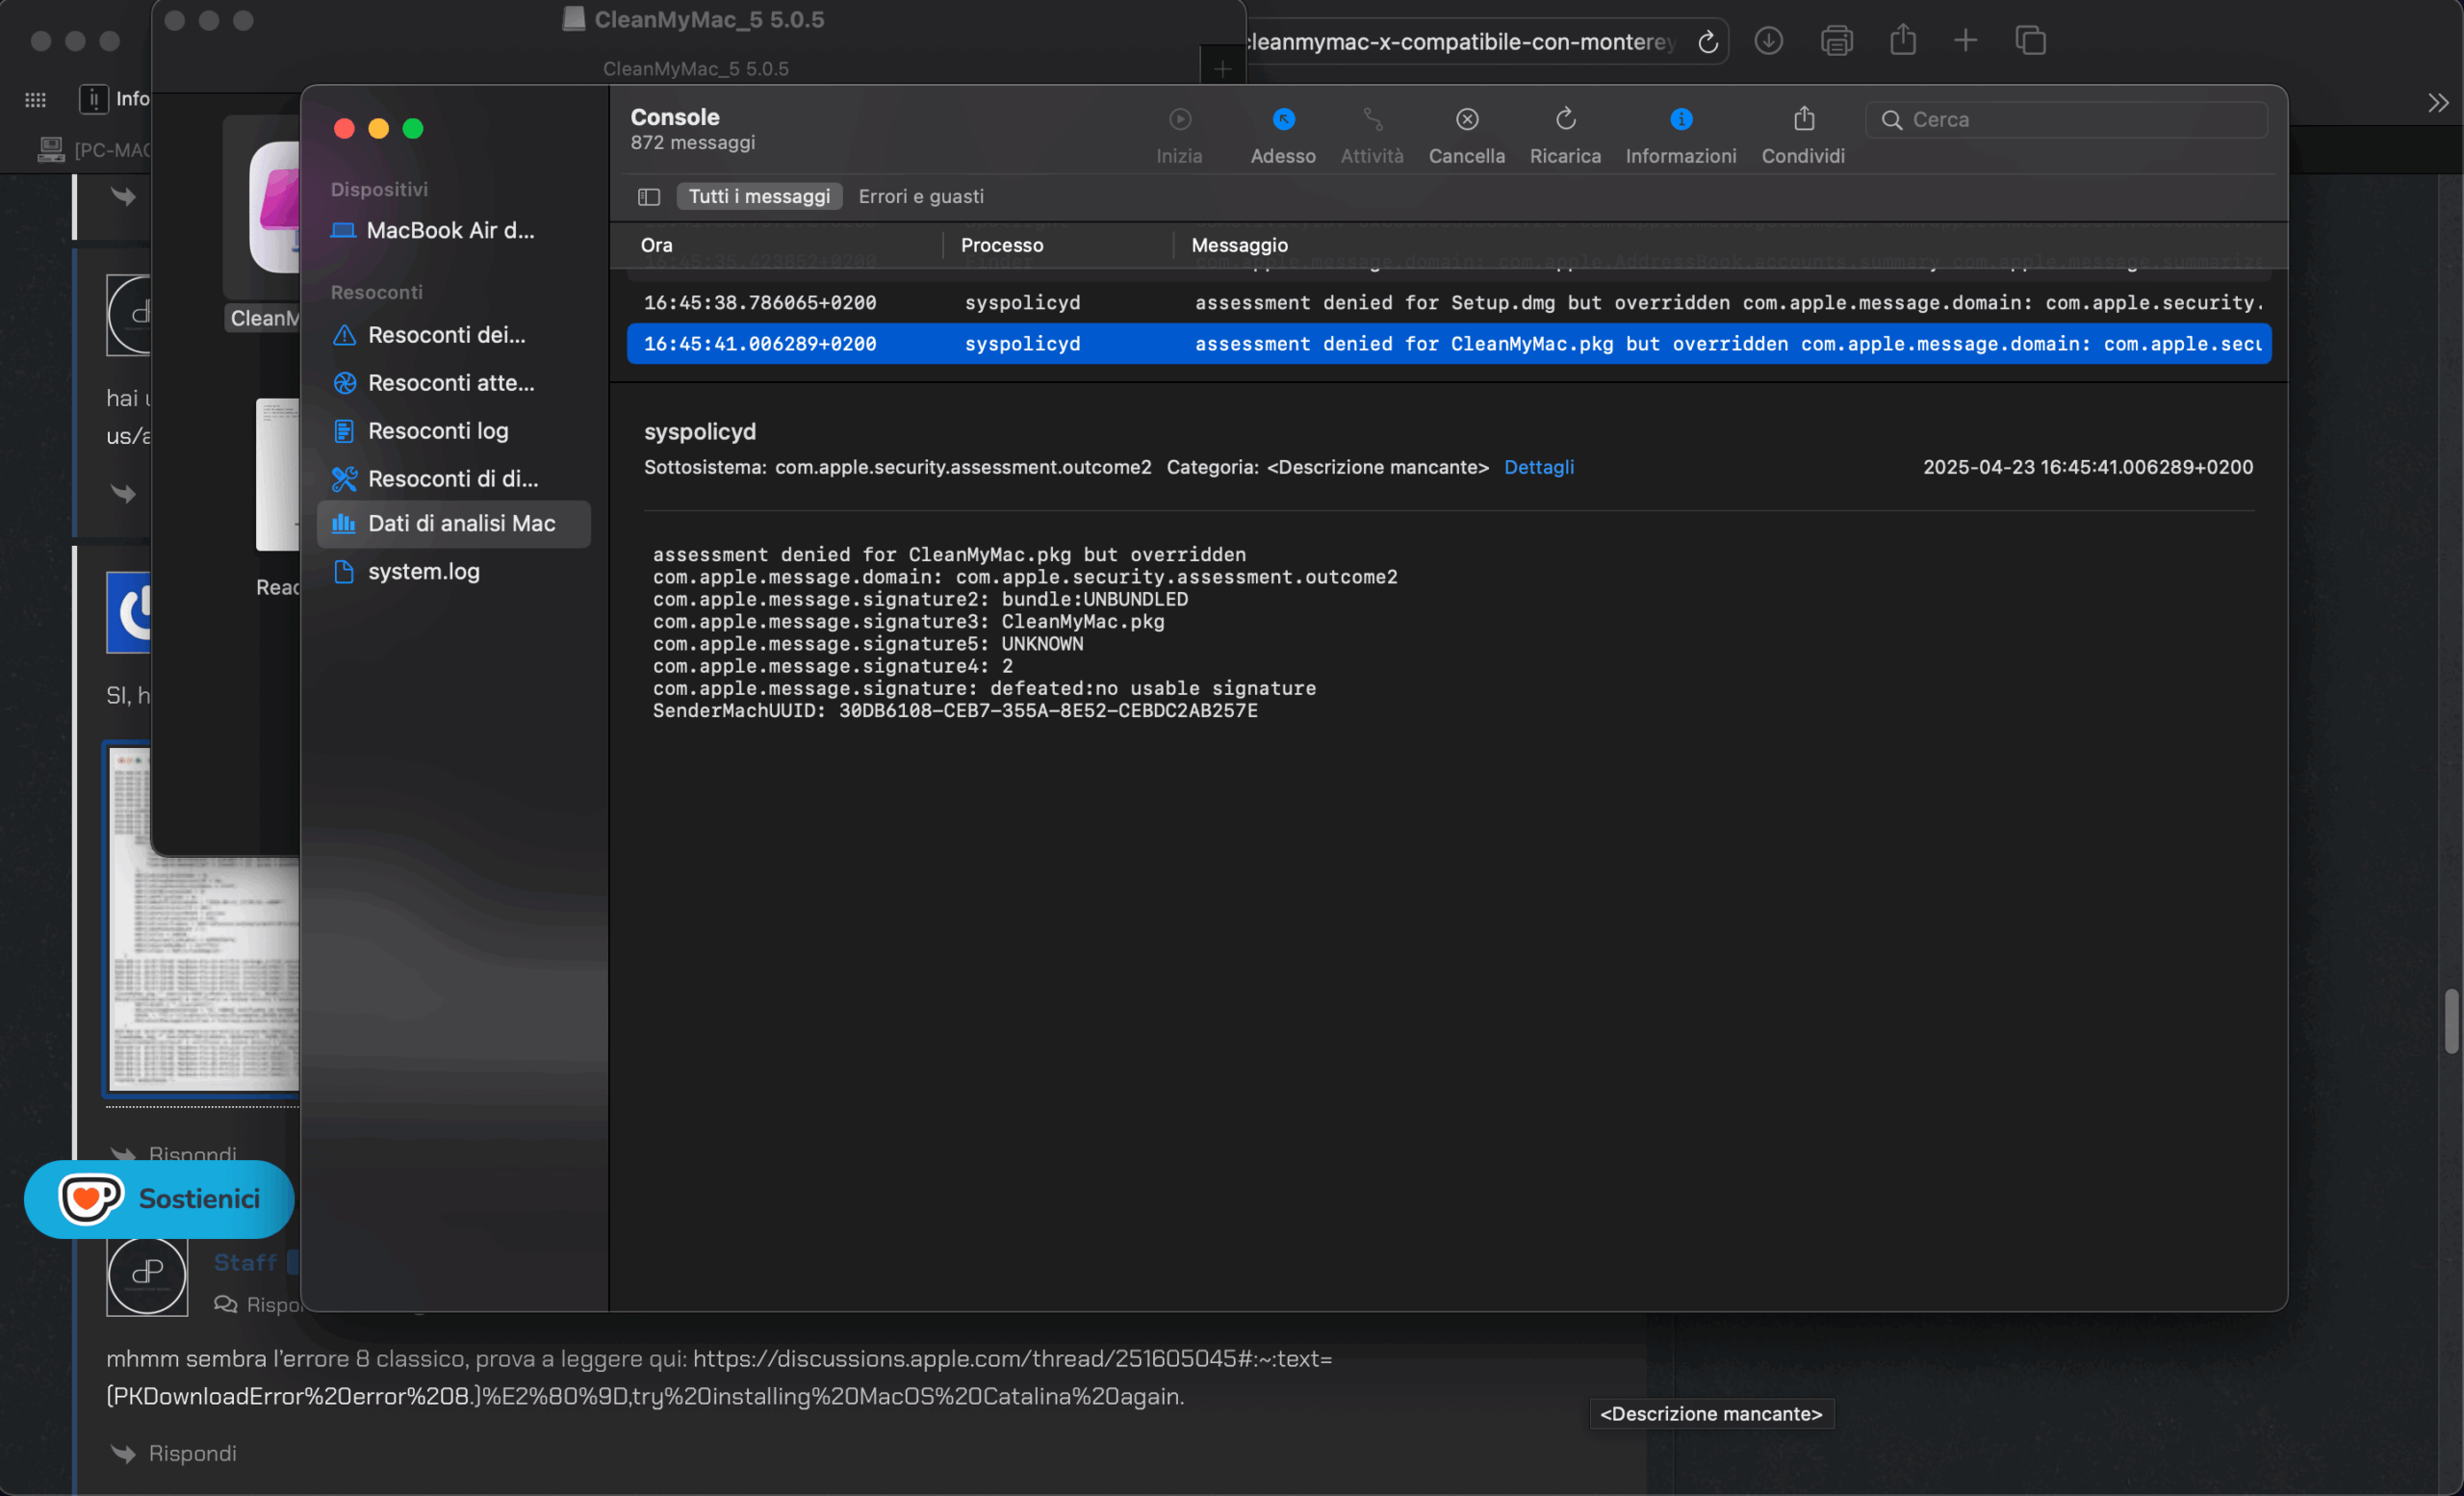Select the Tutti i messaggi filter tab
Viewport: 2464px width, 1496px height.
(759, 197)
